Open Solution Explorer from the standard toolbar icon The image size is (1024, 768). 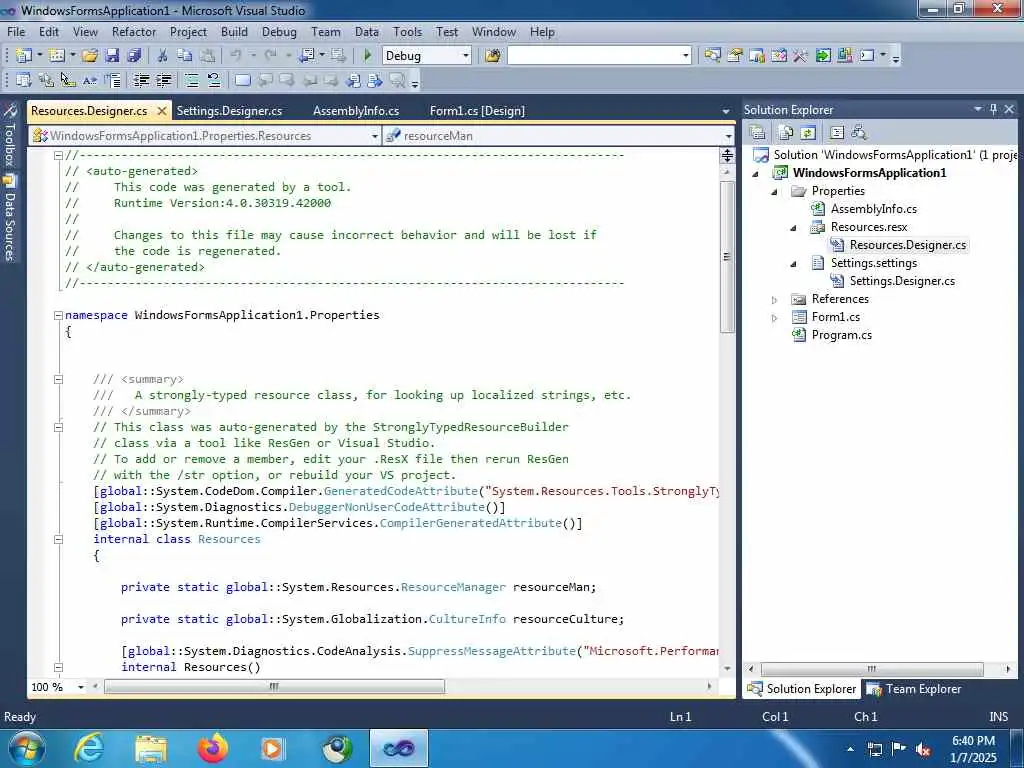(x=712, y=56)
